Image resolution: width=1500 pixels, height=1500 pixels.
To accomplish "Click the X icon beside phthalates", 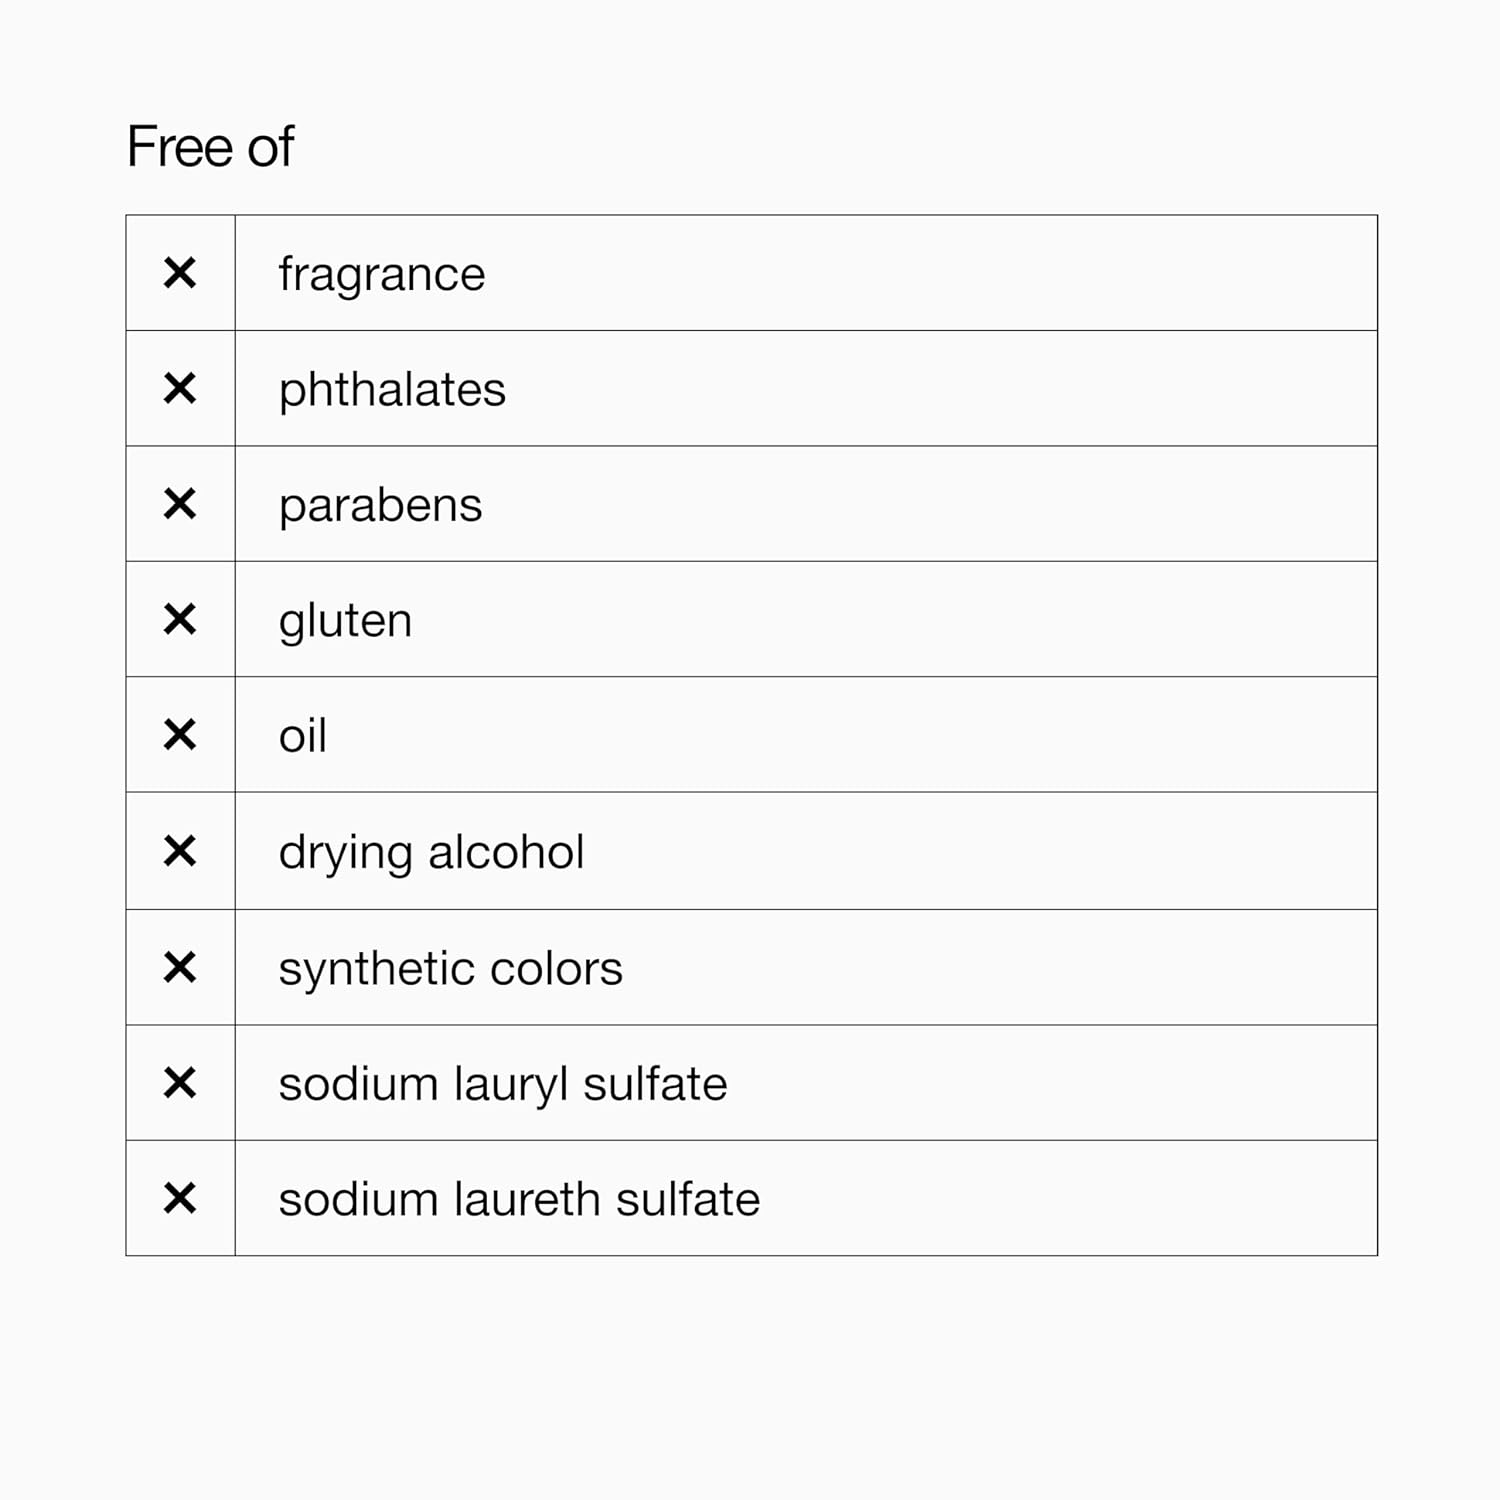I will (x=180, y=388).
